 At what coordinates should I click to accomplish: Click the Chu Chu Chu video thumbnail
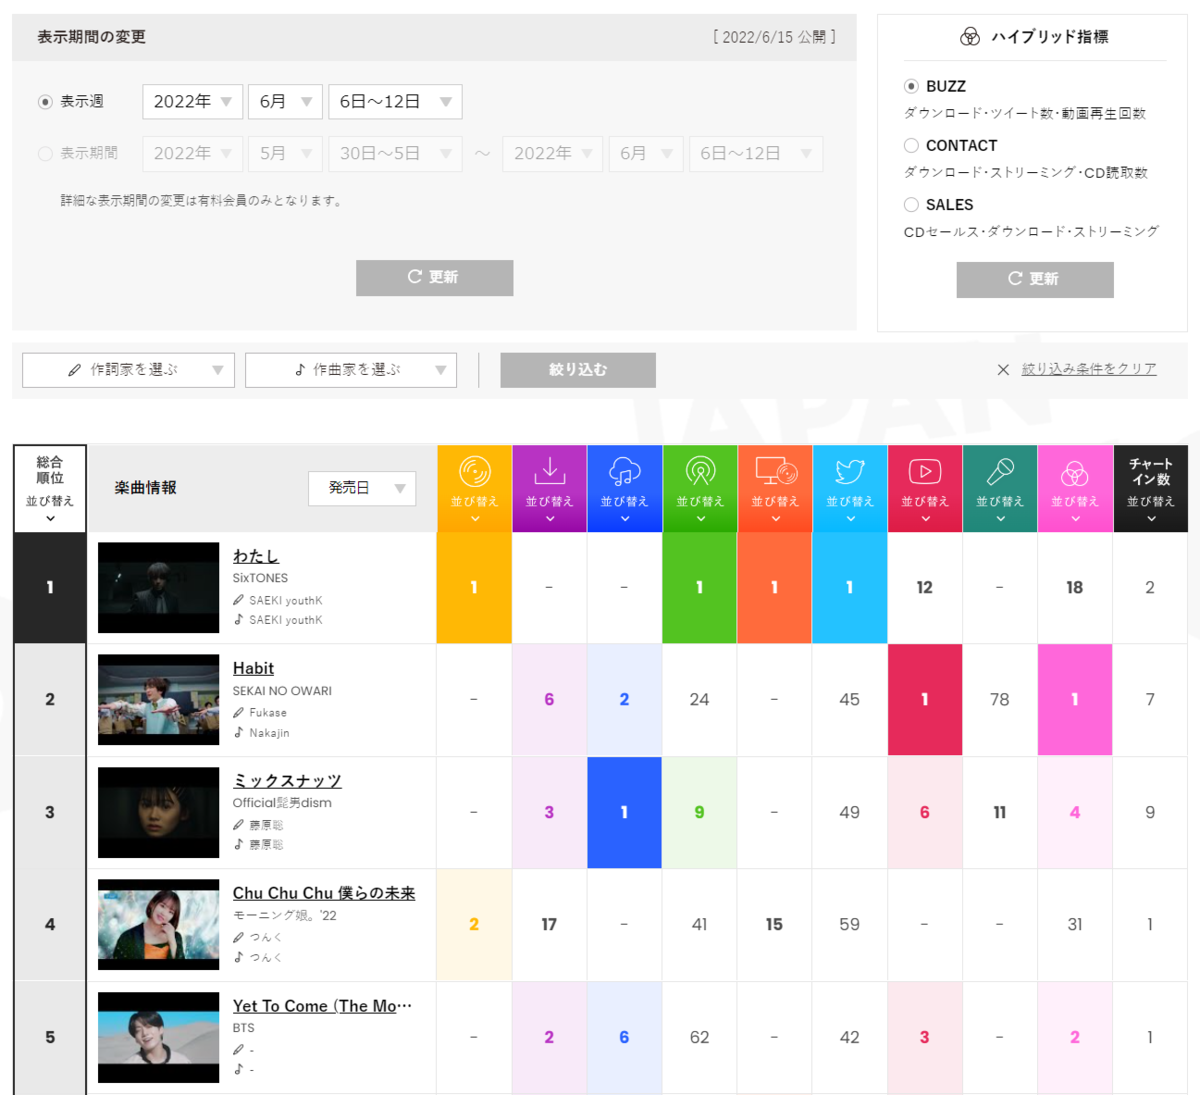coord(158,925)
